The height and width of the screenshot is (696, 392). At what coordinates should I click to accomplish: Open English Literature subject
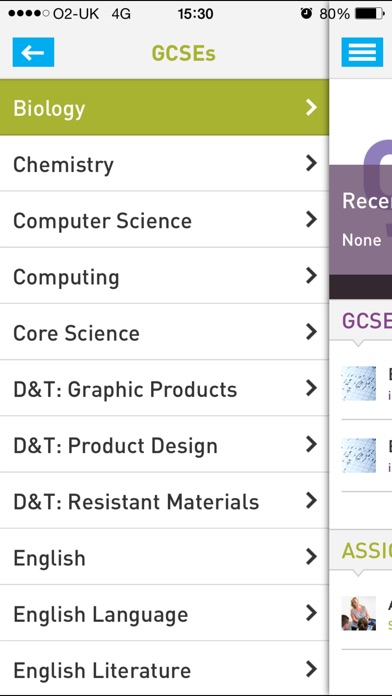(x=164, y=669)
